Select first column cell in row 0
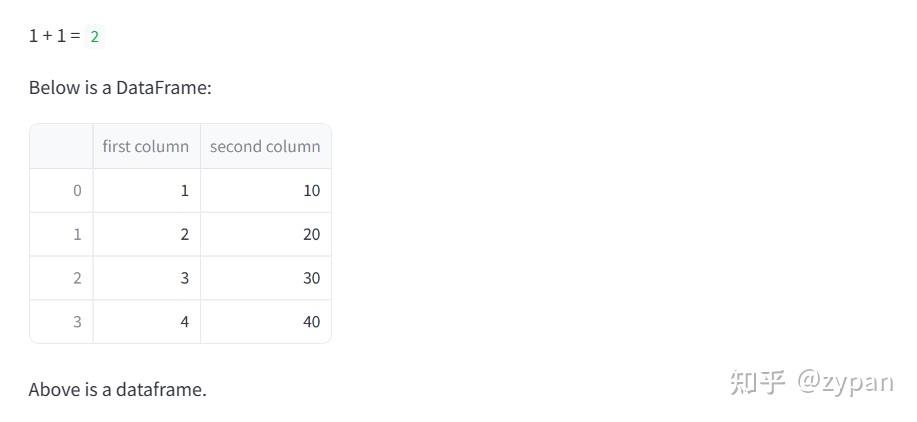917x422 pixels. 147,191
